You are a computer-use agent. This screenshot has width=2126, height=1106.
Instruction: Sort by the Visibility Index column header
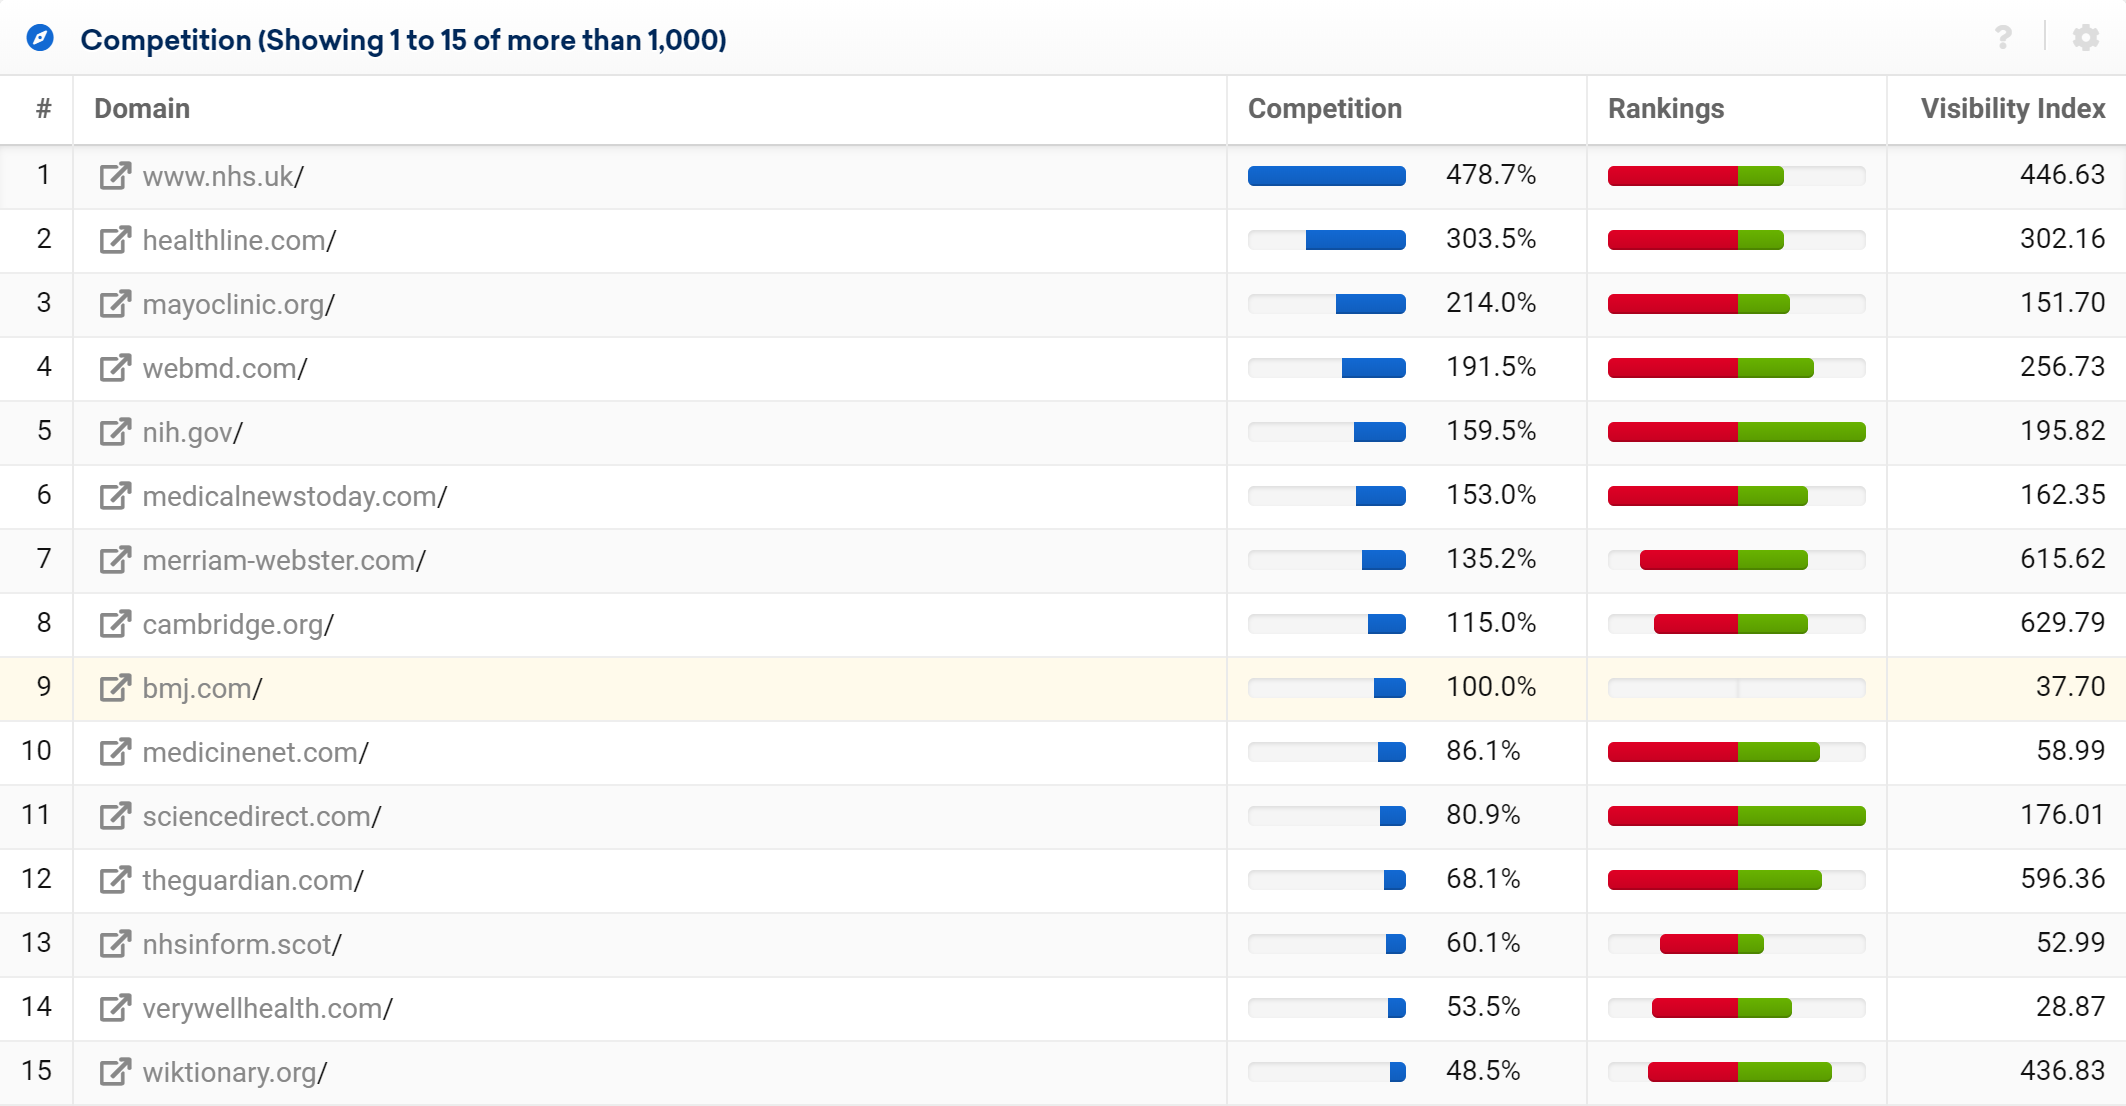tap(2013, 109)
